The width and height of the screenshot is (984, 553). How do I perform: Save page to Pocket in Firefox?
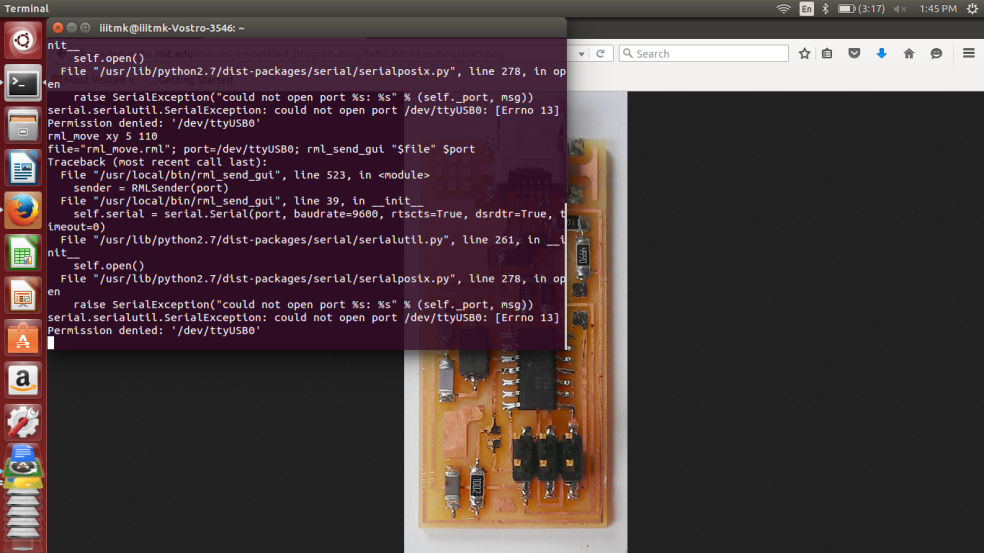tap(854, 53)
